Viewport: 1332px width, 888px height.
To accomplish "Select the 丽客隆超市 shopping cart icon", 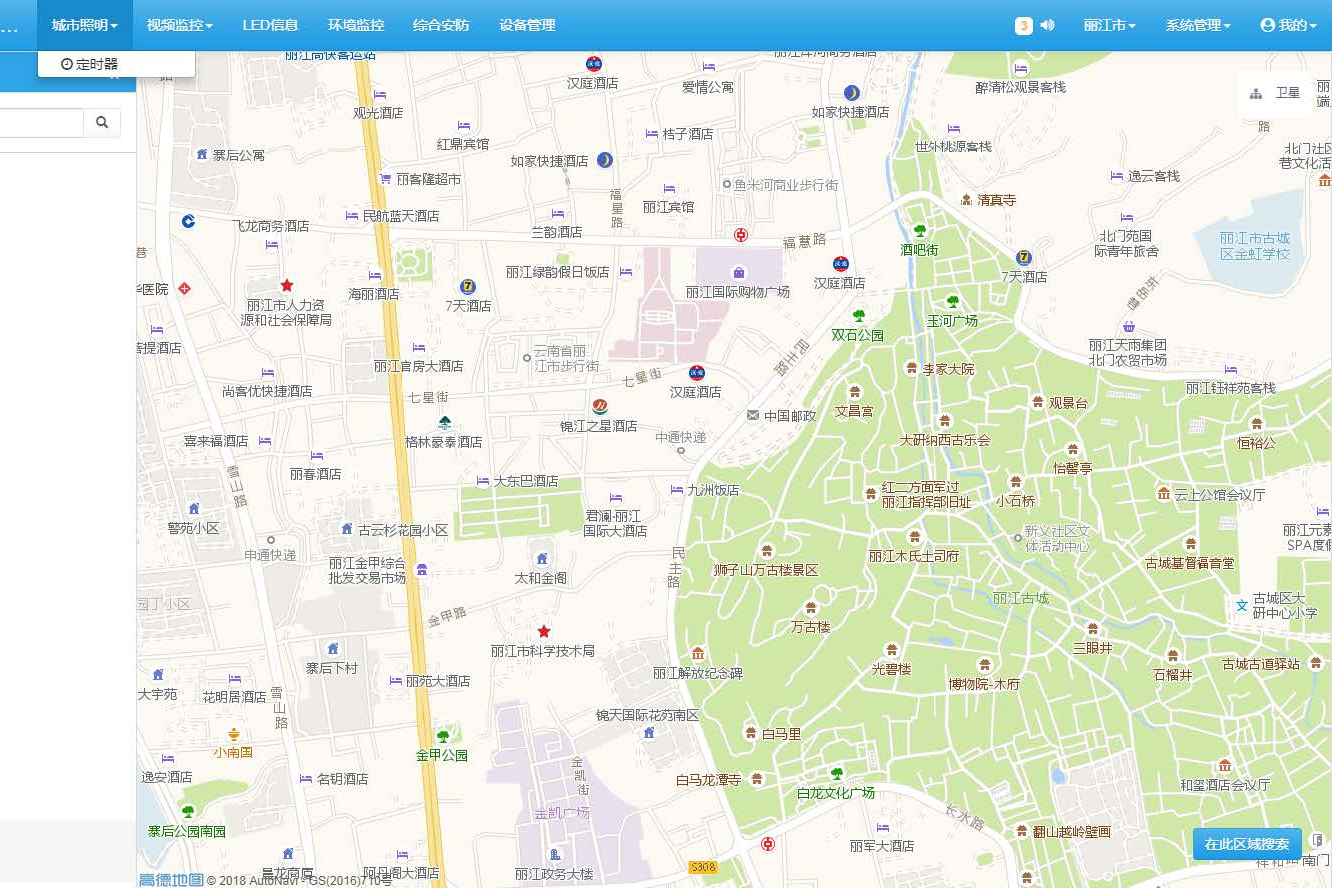I will [385, 178].
